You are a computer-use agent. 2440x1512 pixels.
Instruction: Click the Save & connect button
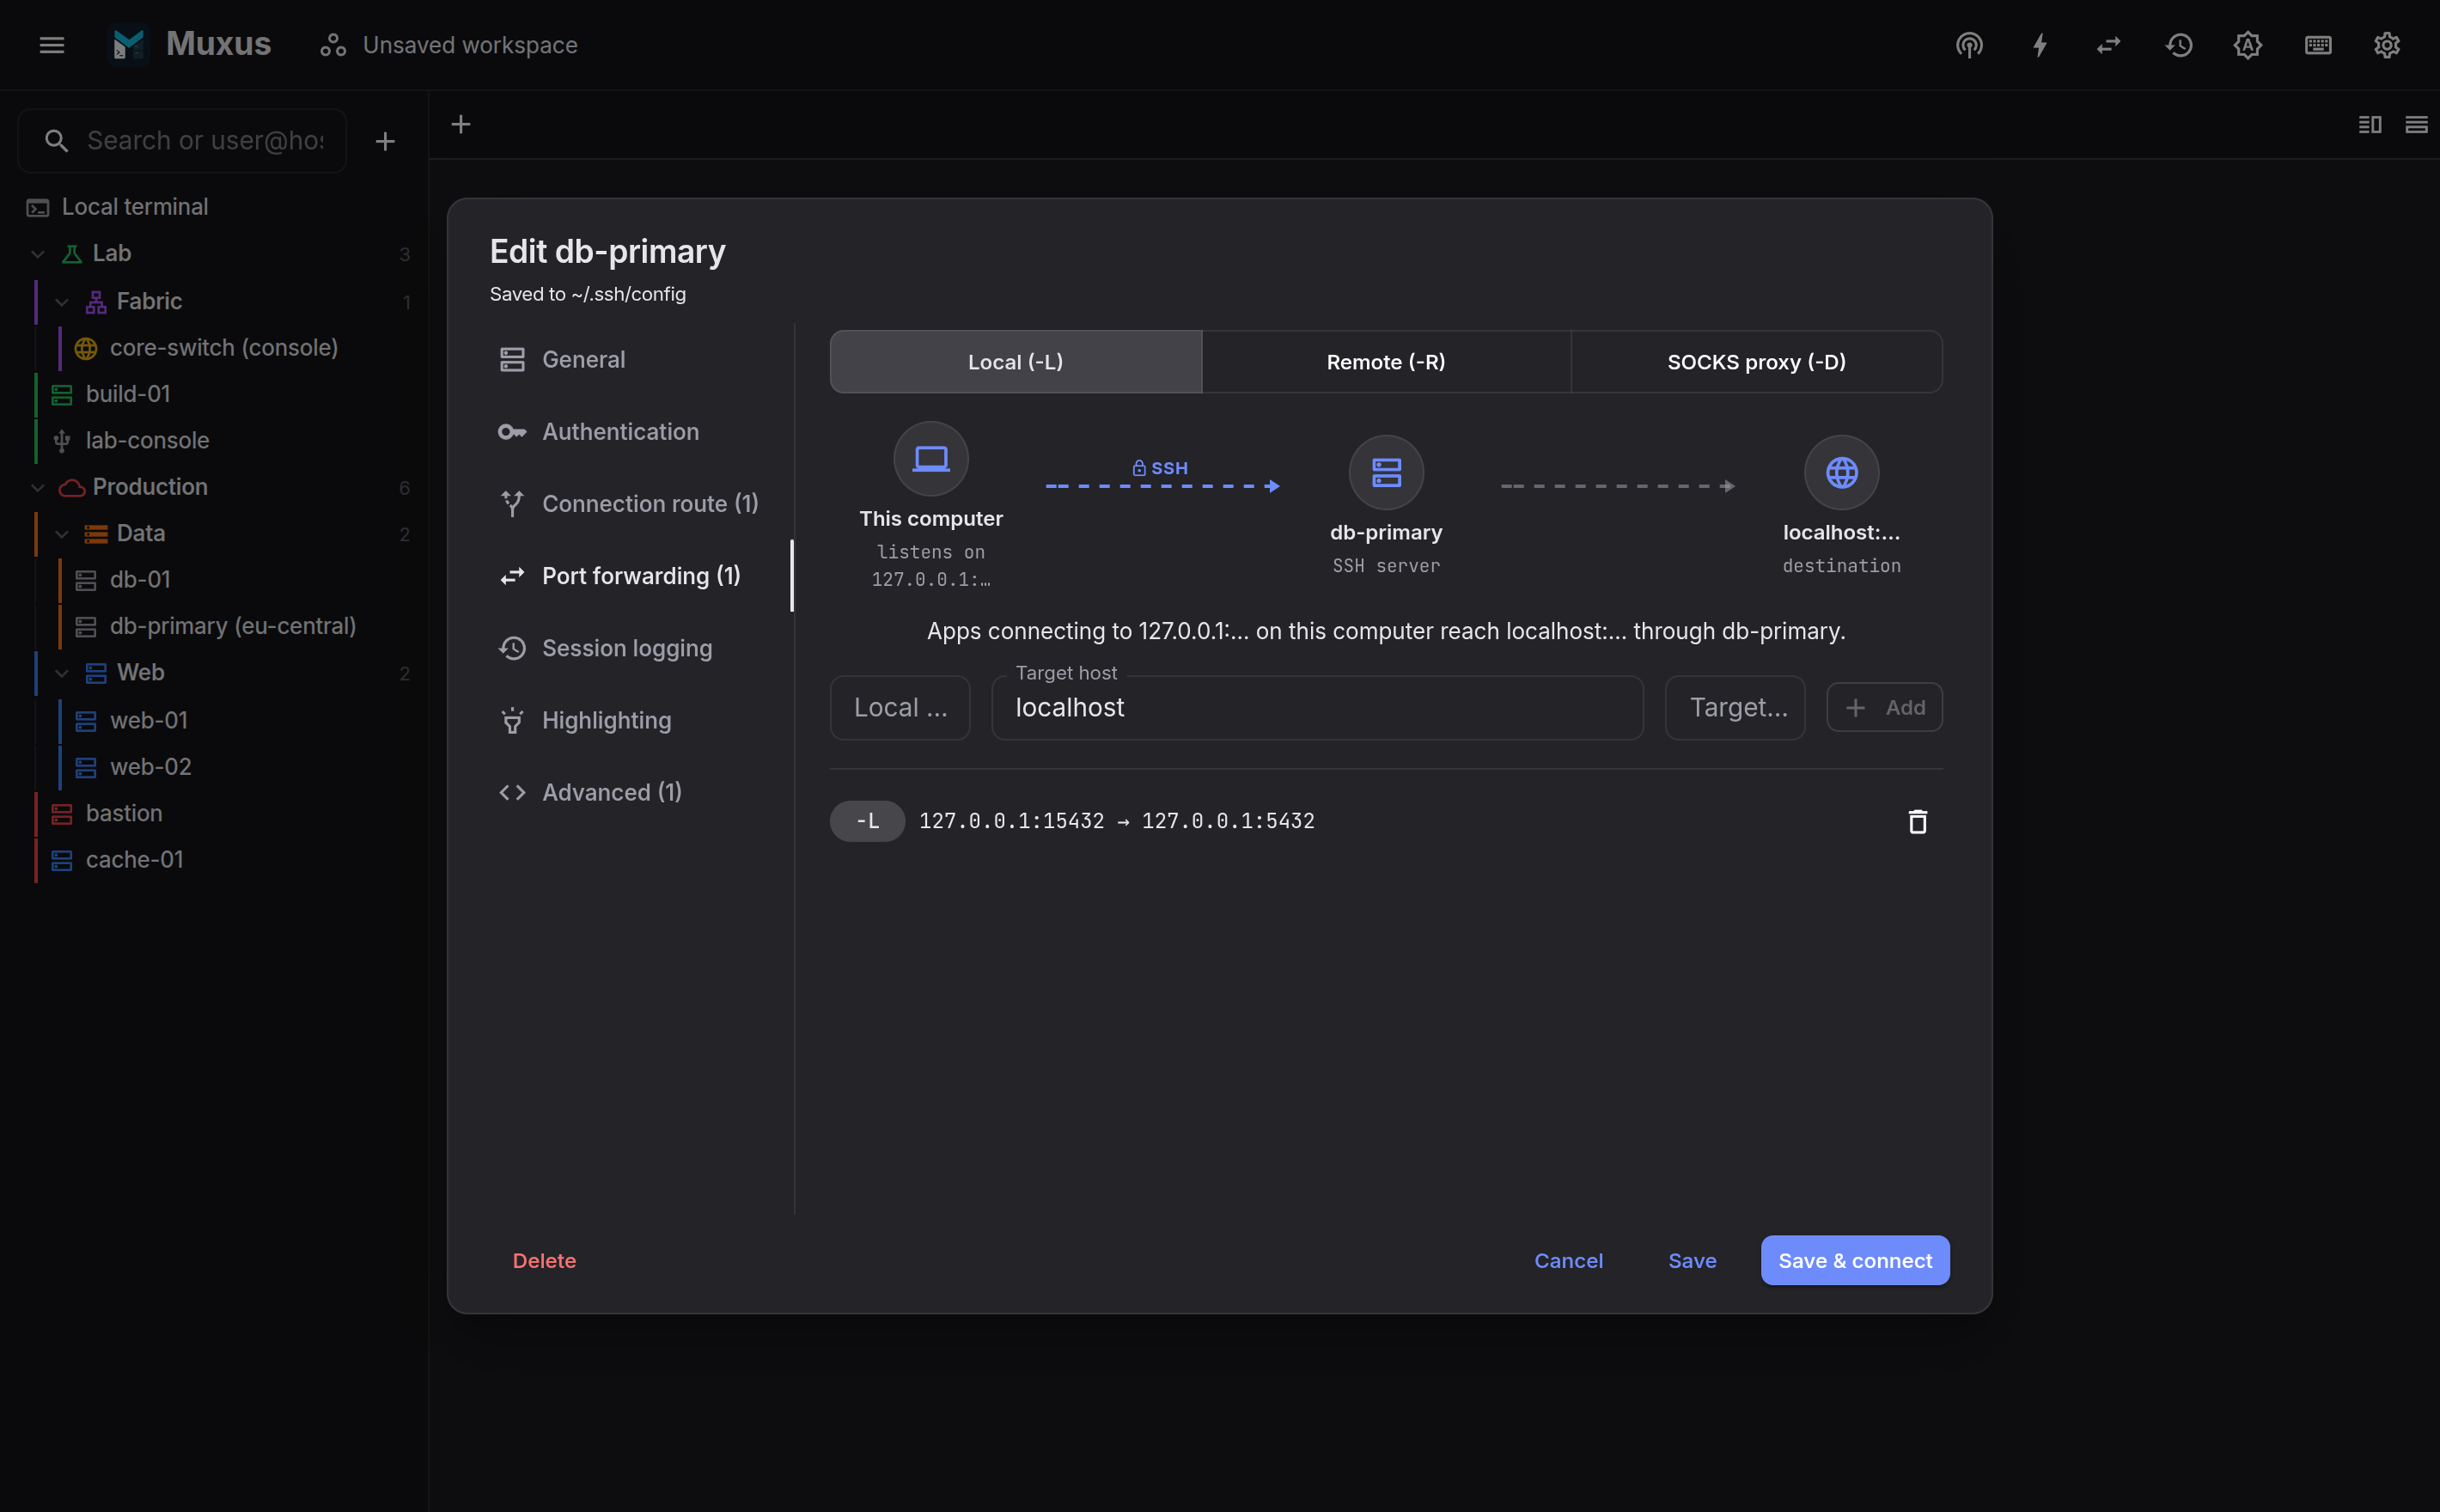(x=1855, y=1261)
